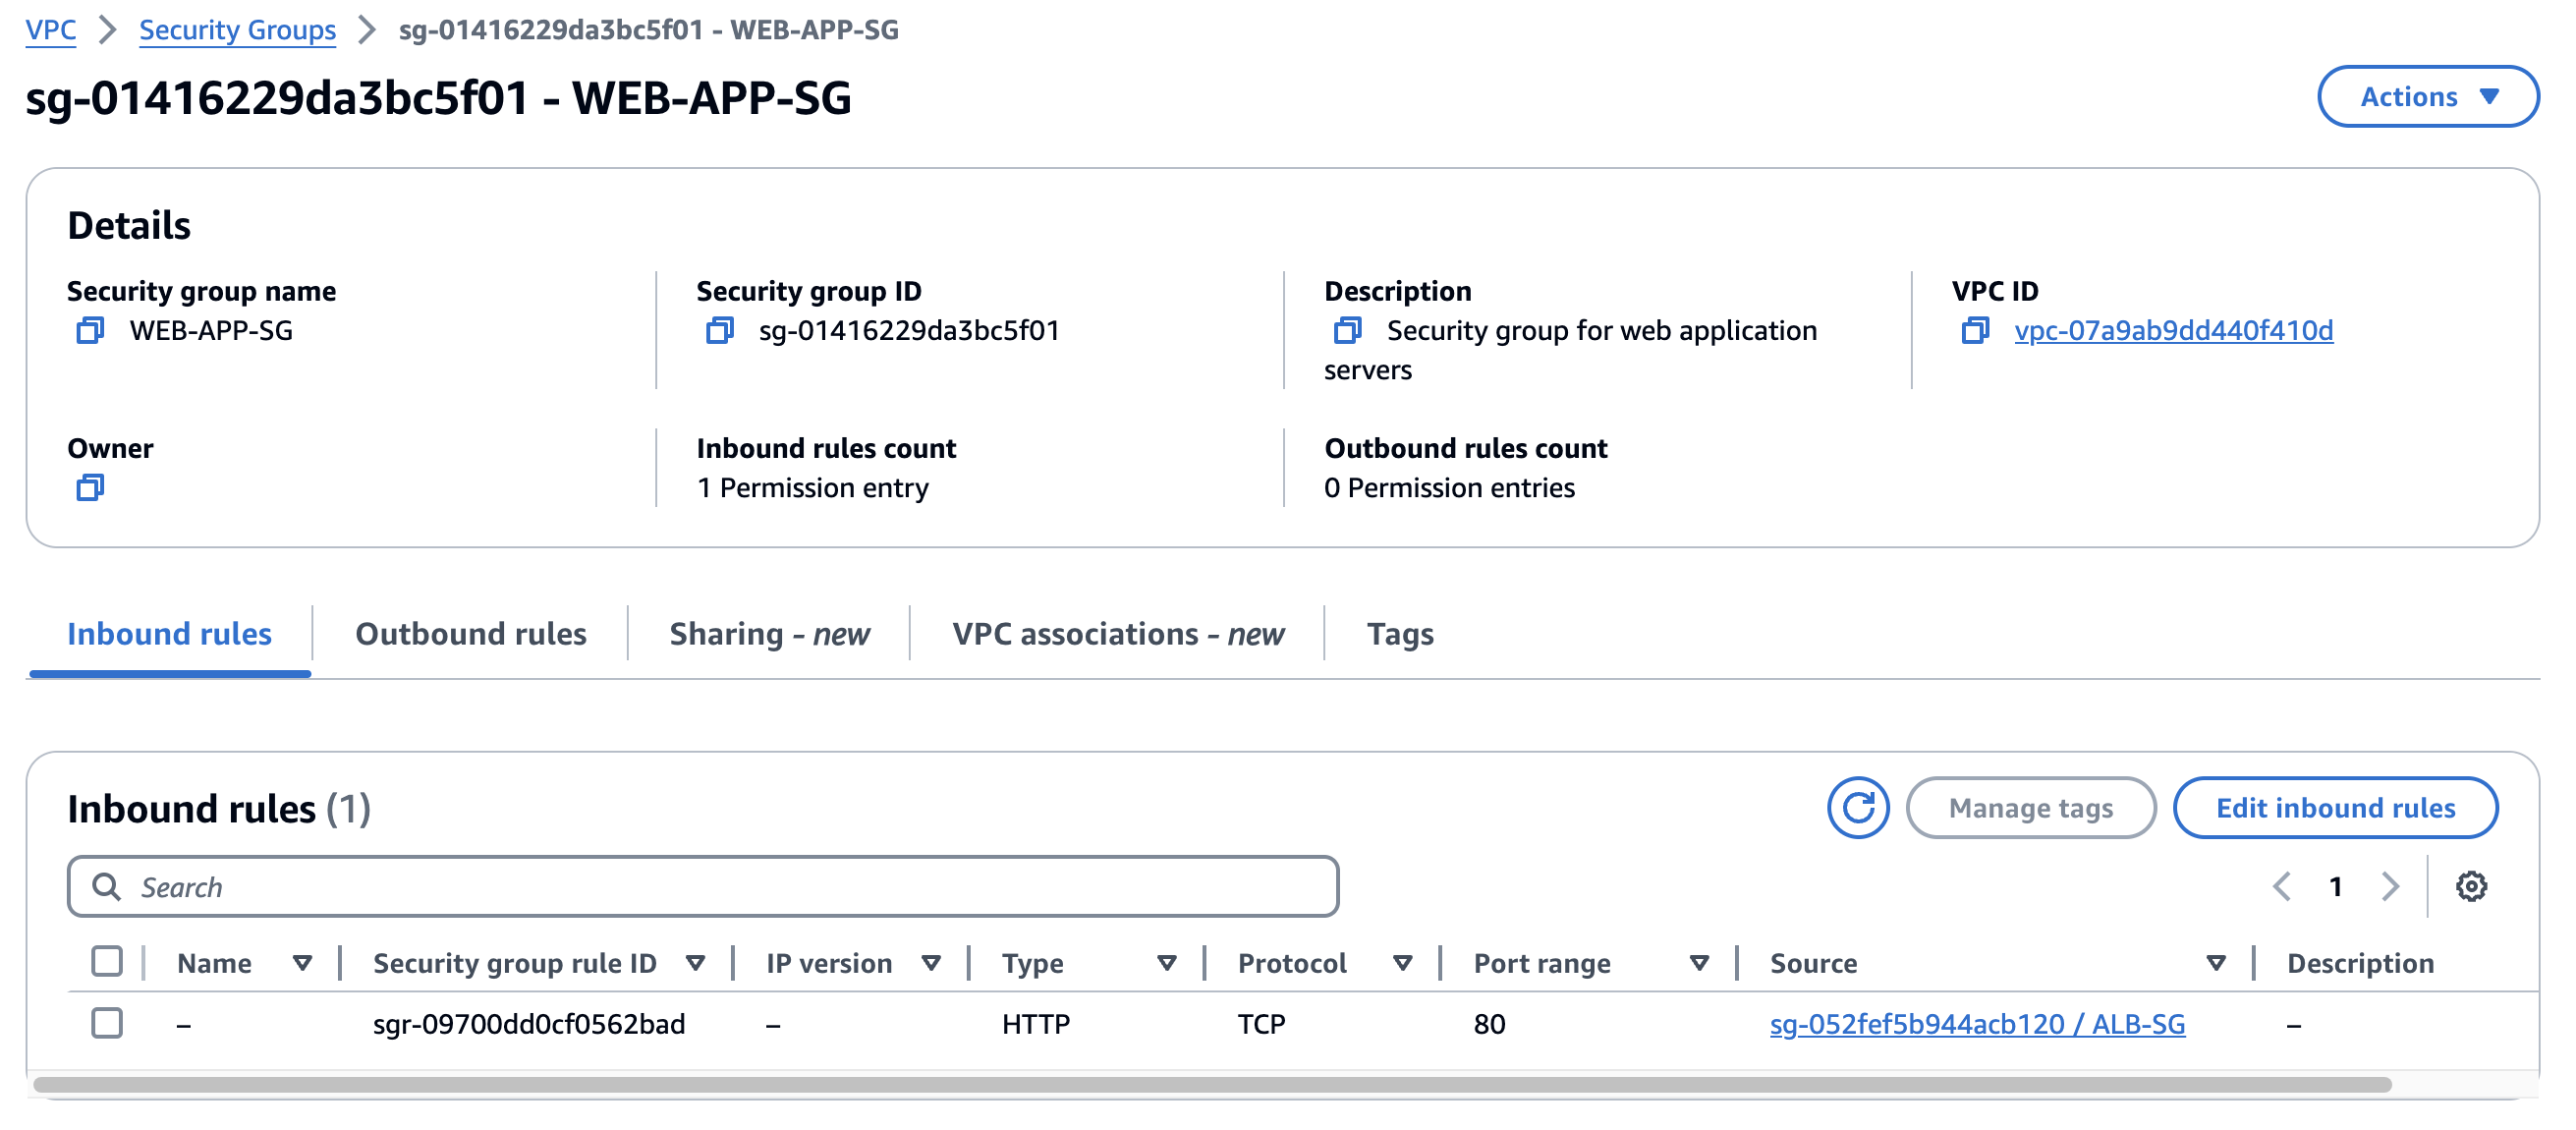This screenshot has width=2576, height=1130.
Task: Go to previous page of inbound rules
Action: point(2282,886)
